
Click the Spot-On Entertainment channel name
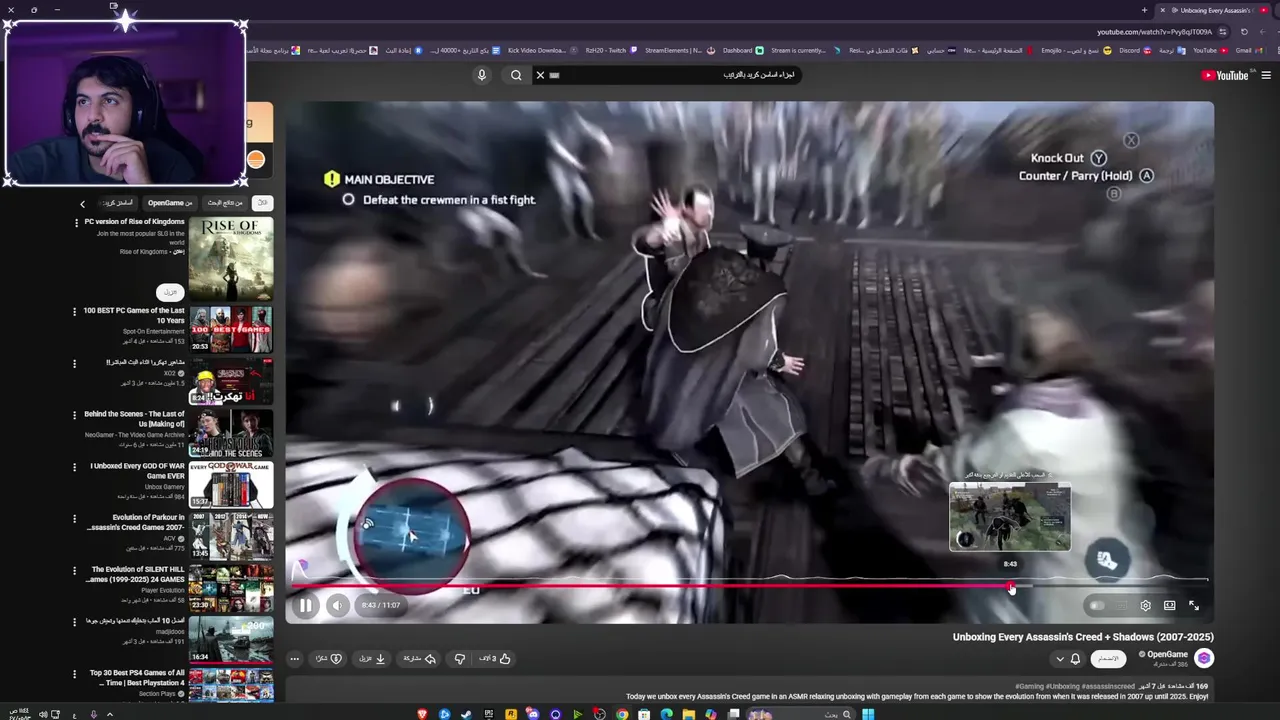coord(154,331)
